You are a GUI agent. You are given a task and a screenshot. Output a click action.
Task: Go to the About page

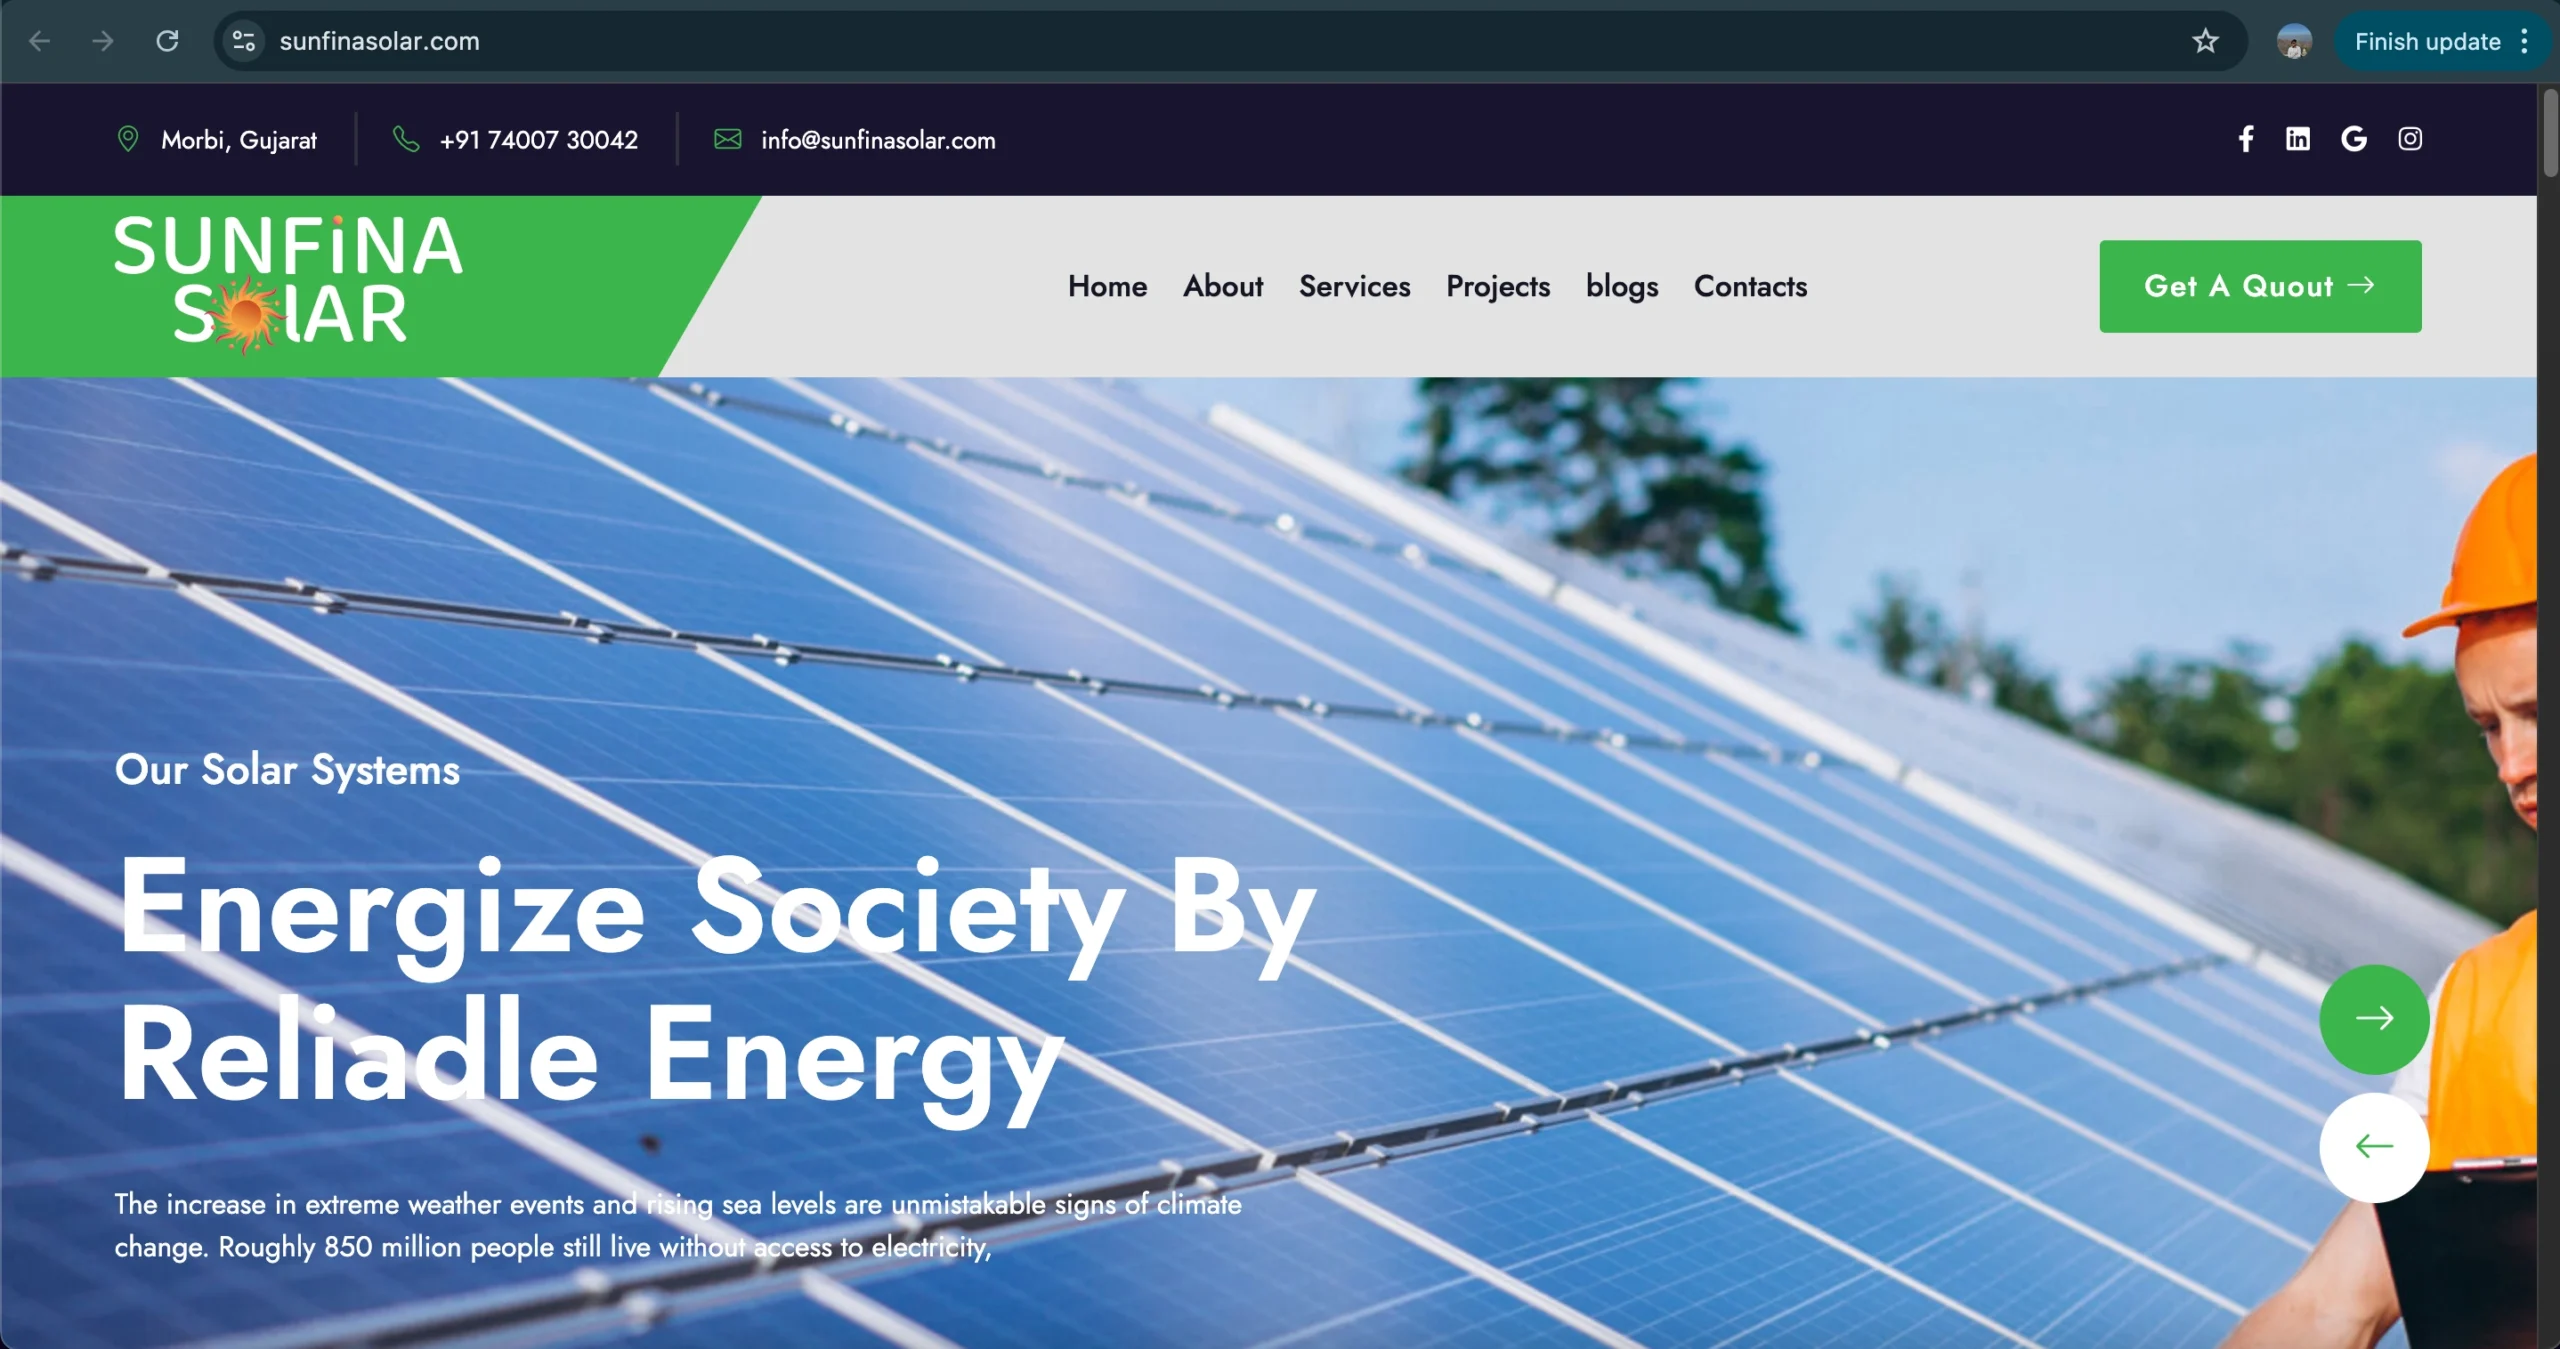click(1223, 286)
